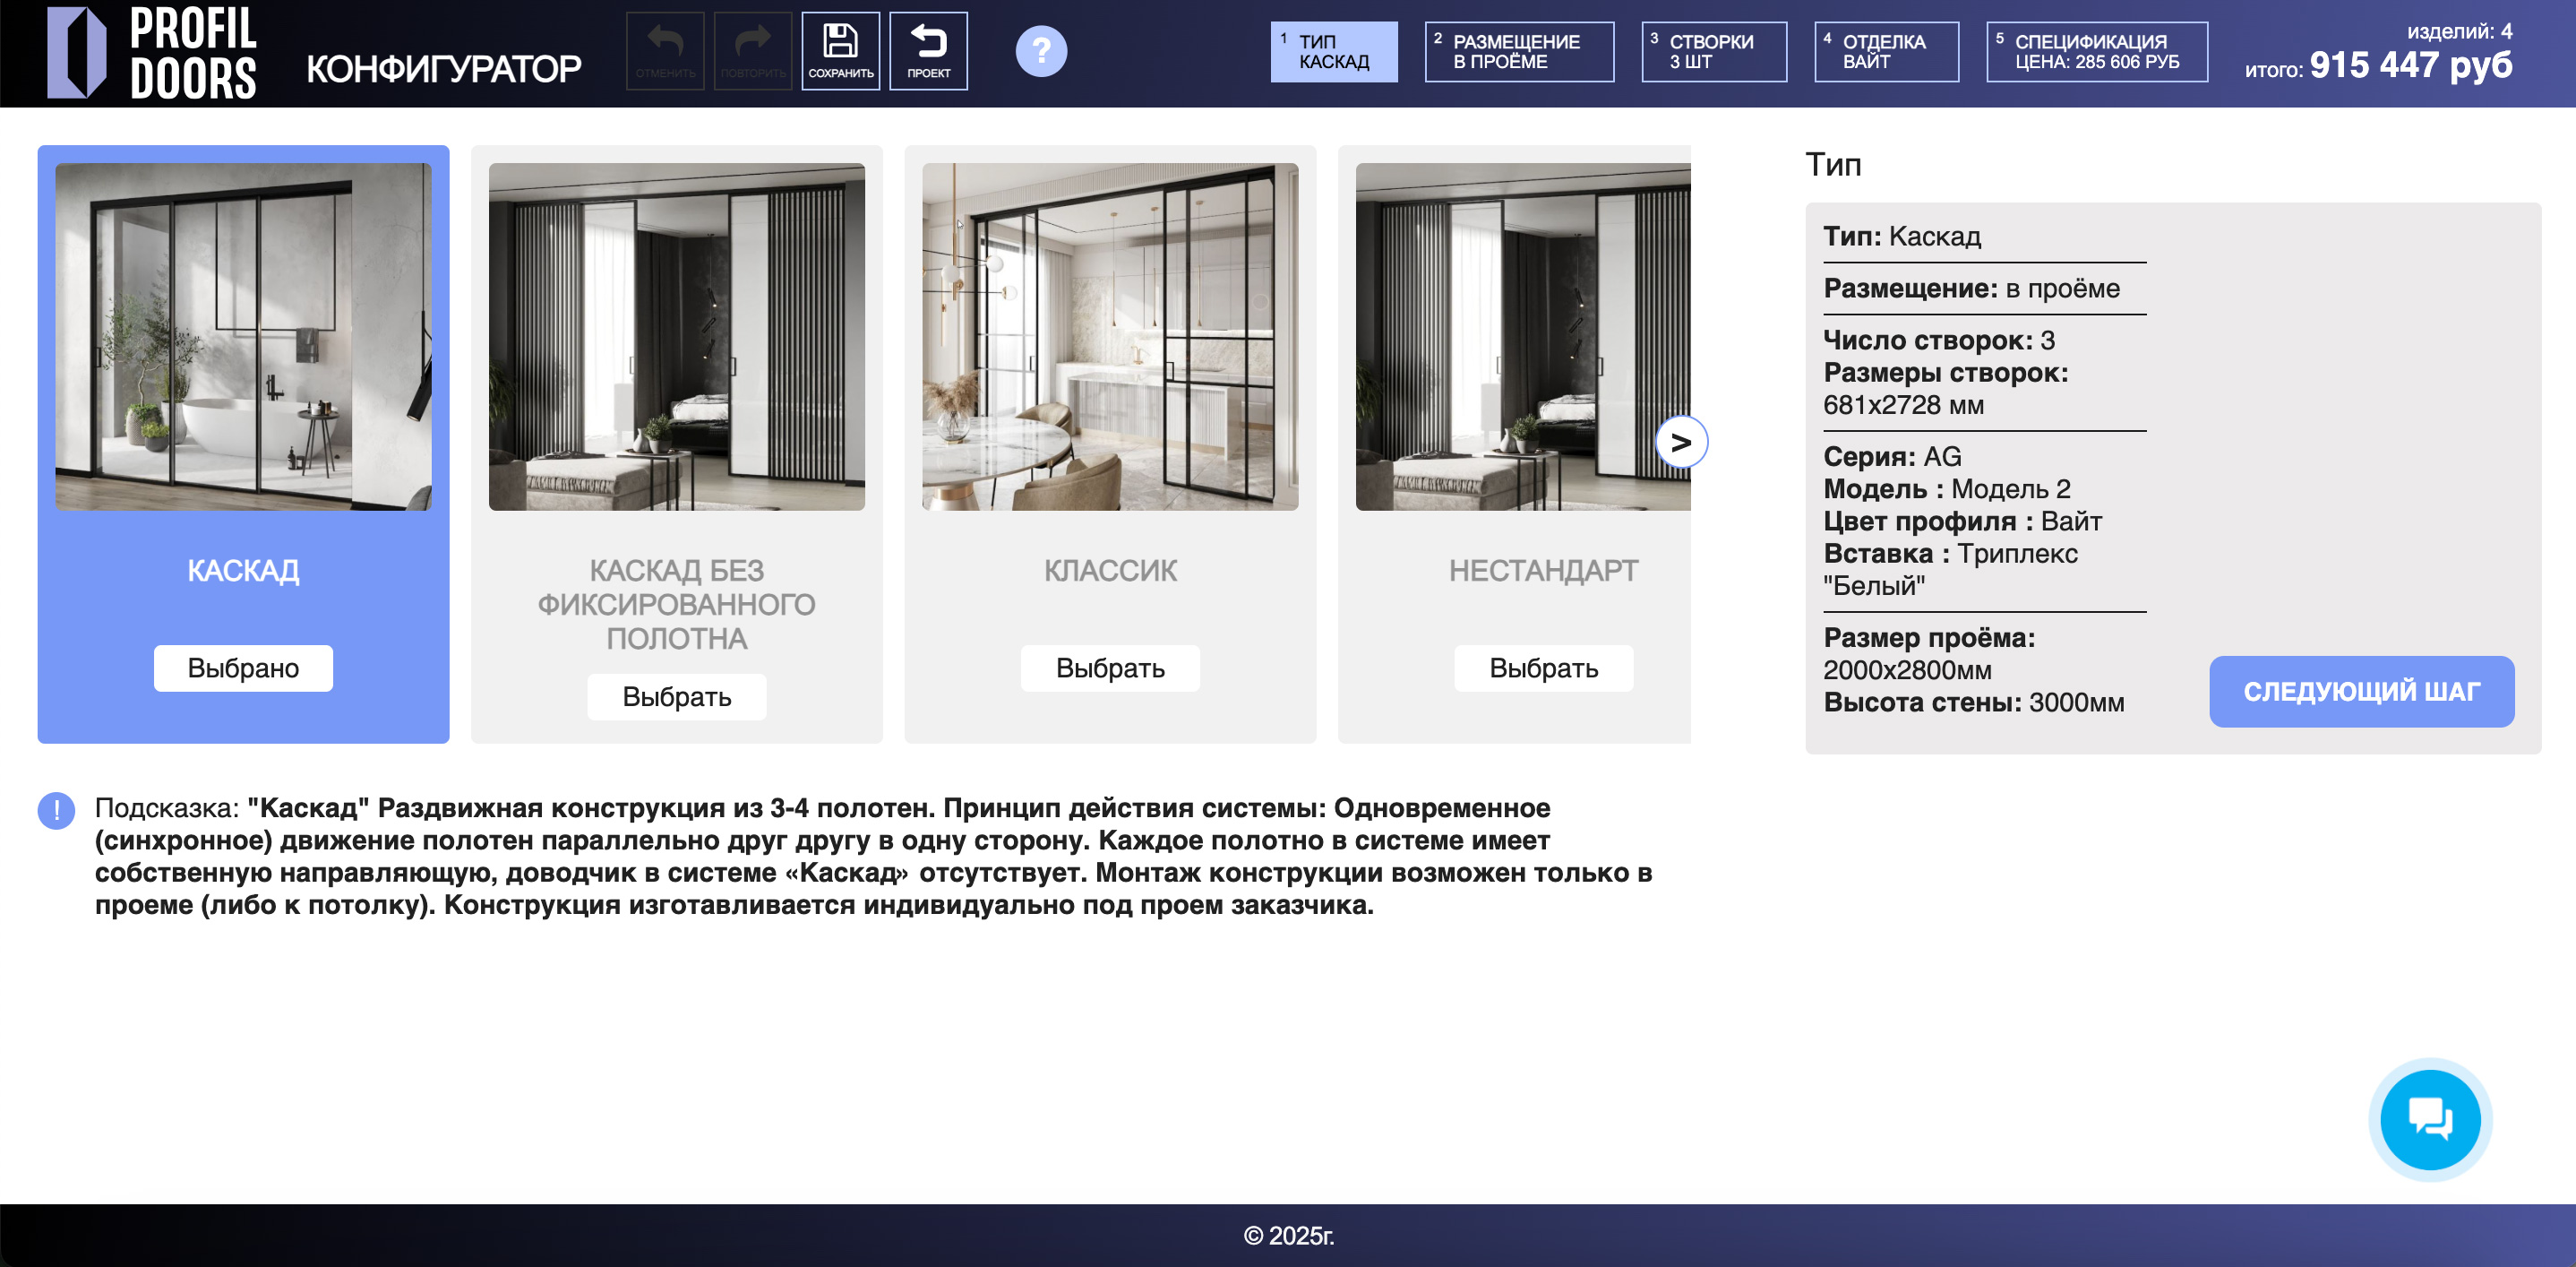This screenshot has height=1267, width=2576.
Task: Click the 'Размещение: в проёме' summary line
Action: pos(1971,289)
